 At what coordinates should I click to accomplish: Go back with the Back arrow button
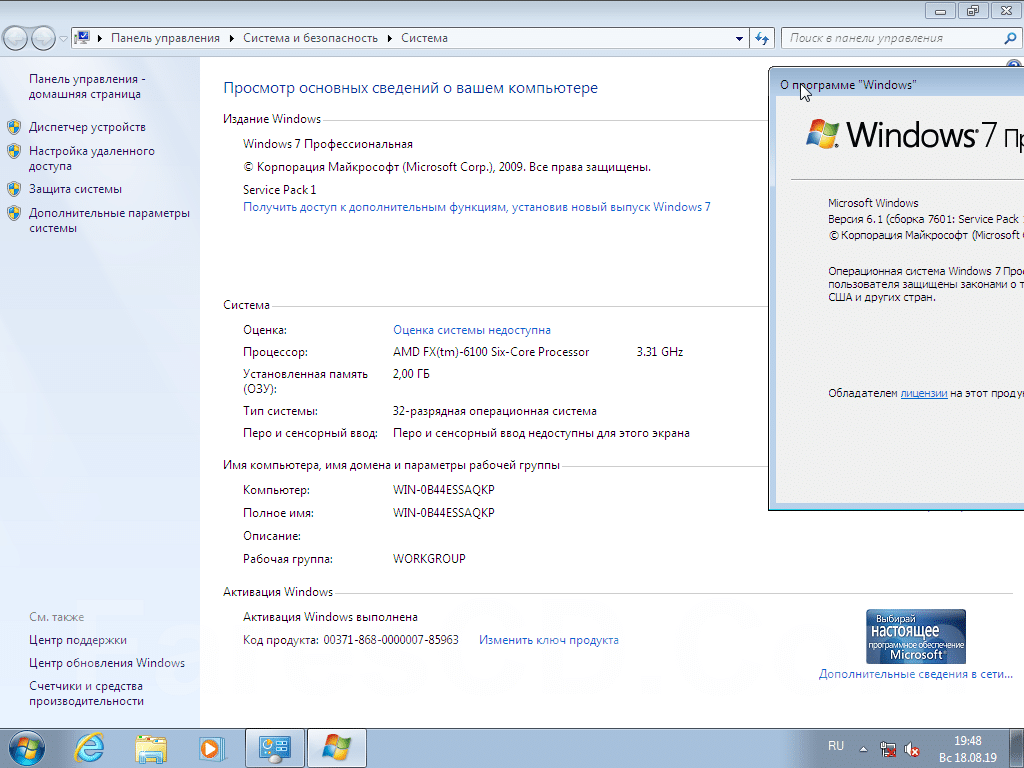coord(16,38)
